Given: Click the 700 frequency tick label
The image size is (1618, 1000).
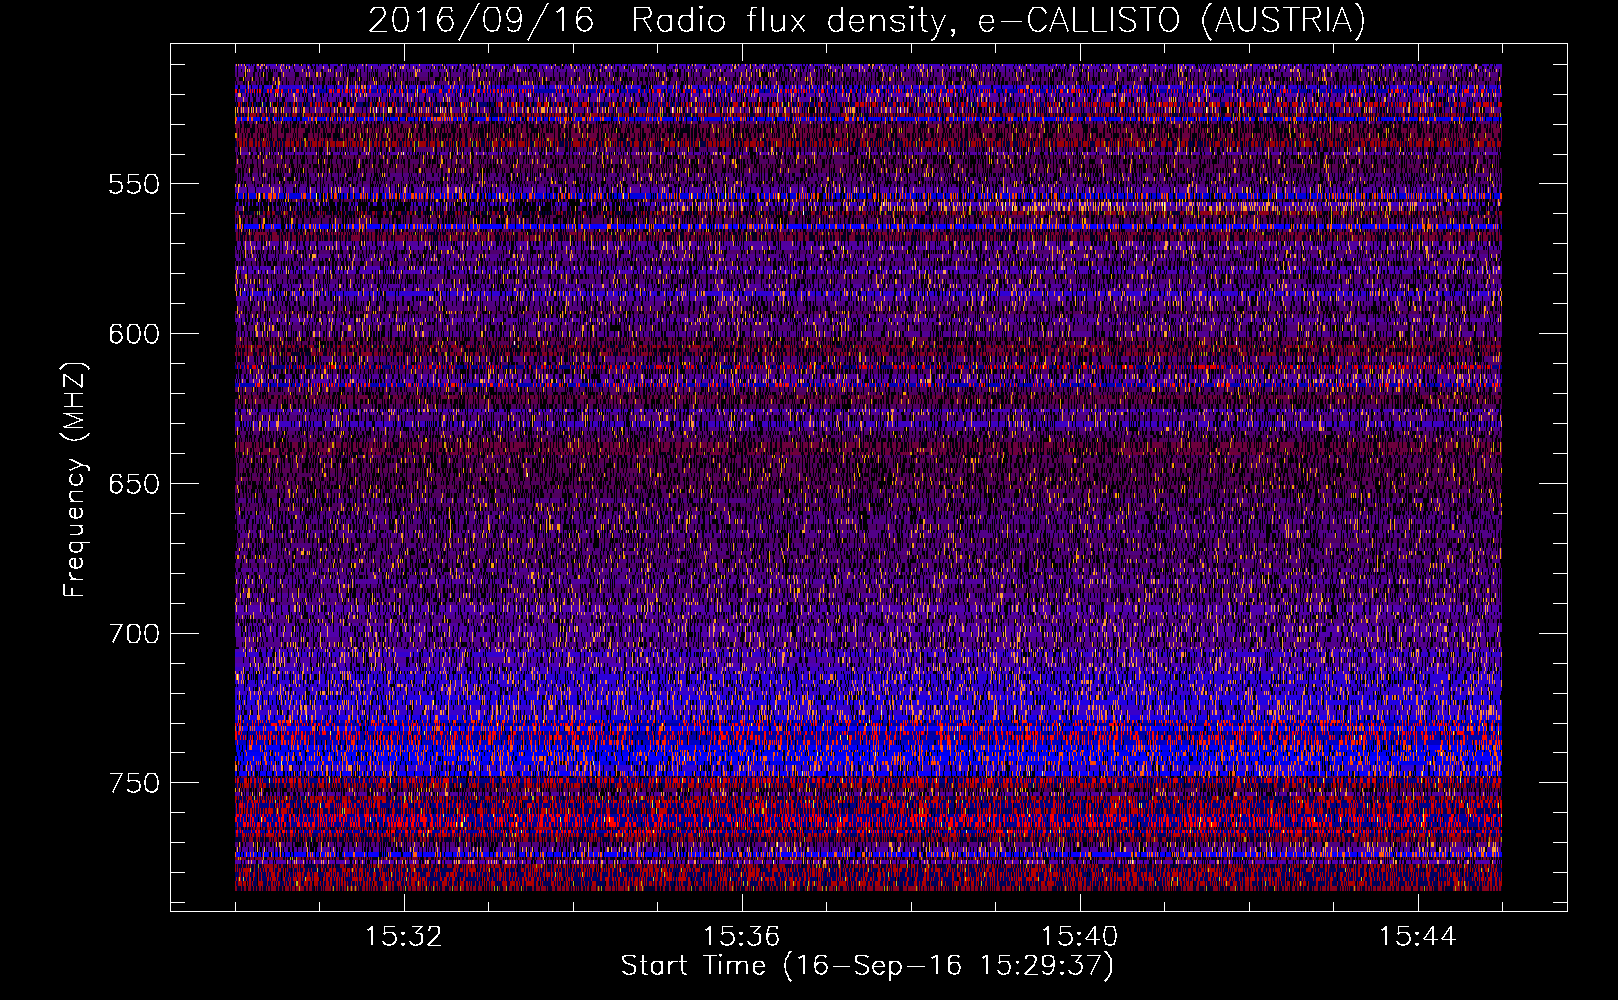Looking at the screenshot, I should tap(133, 634).
